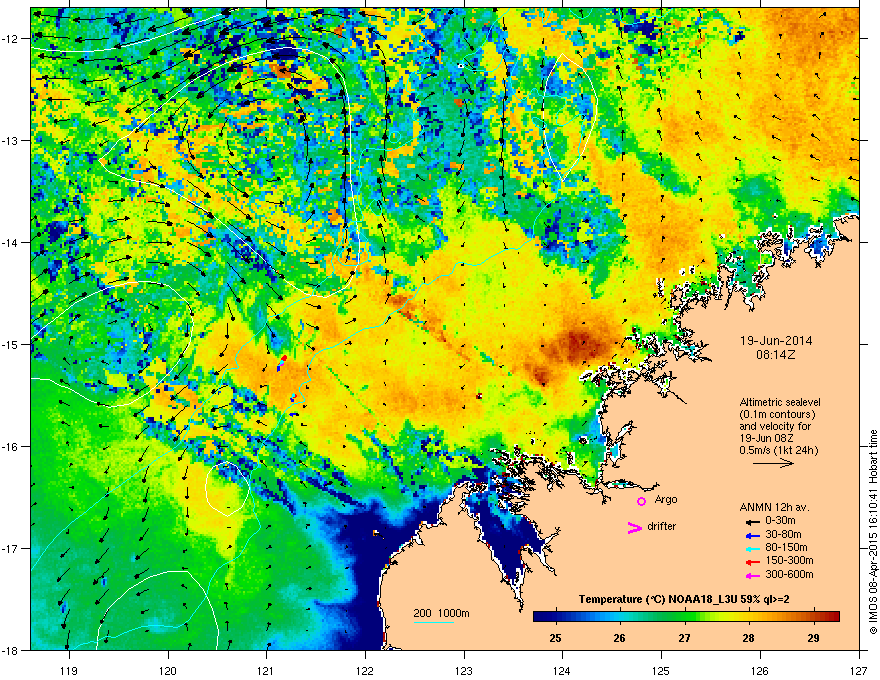
Task: Click the 'Altimetric sealevel' caption line
Action: (780, 402)
